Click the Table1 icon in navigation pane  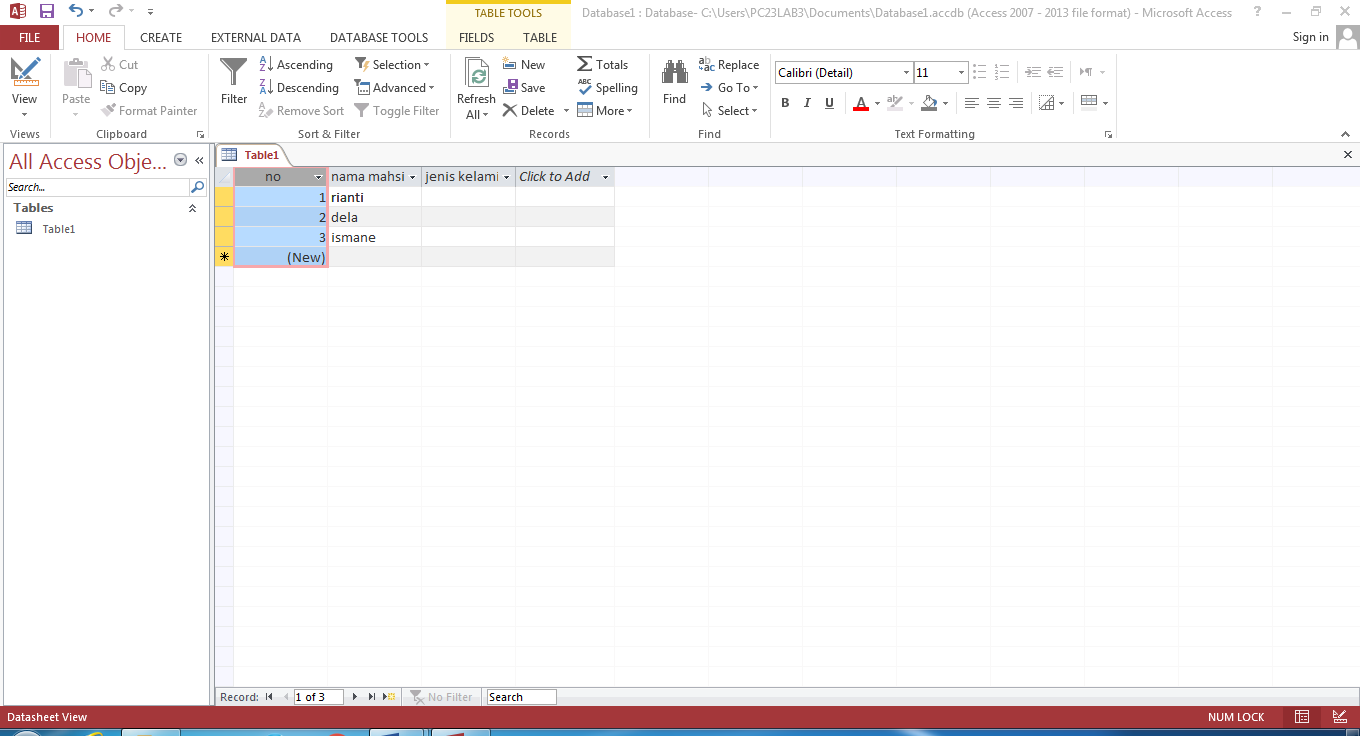(x=25, y=228)
